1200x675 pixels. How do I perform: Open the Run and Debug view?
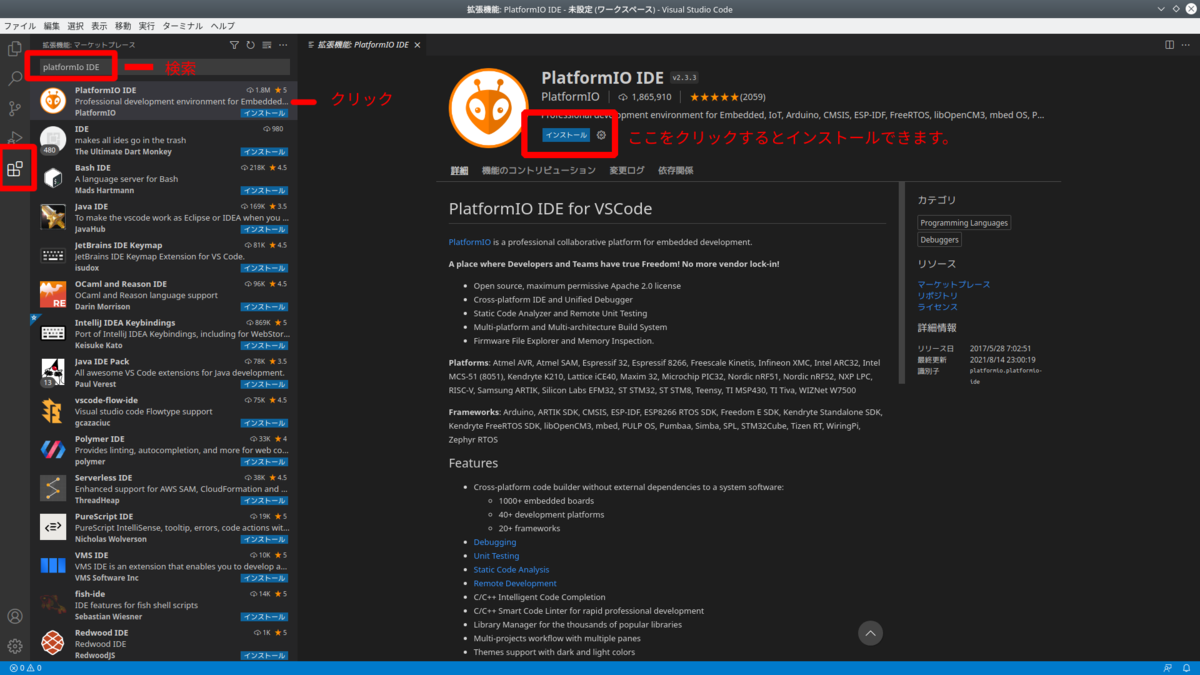(15, 137)
